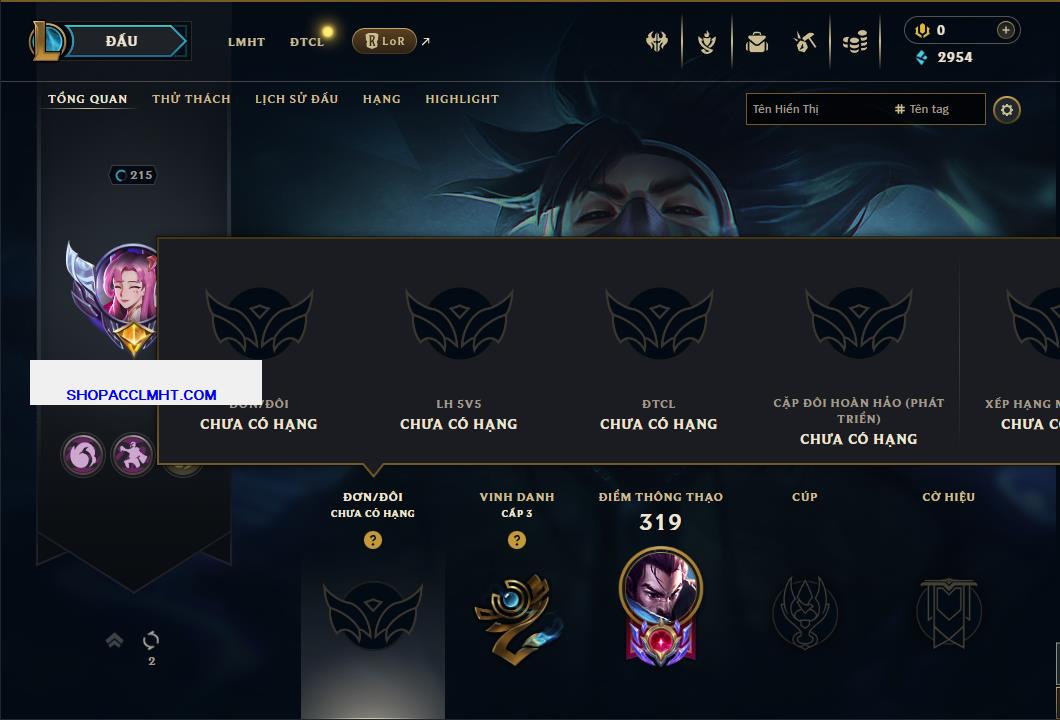This screenshot has width=1060, height=720.
Task: Click the refresh arrows icon below banner
Action: (151, 640)
